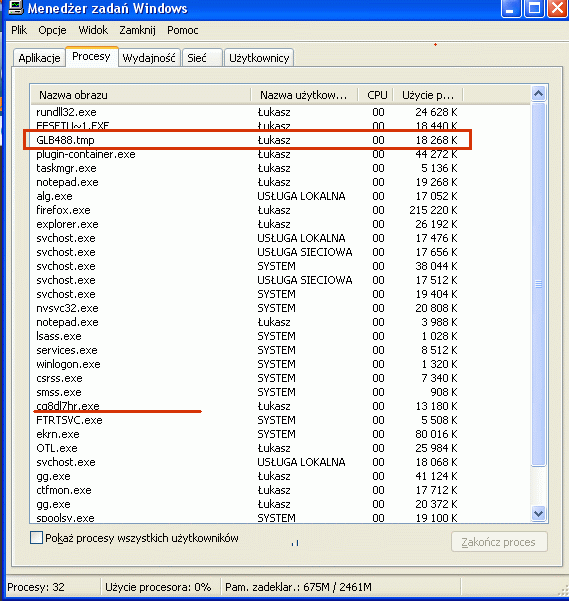This screenshot has height=601, width=569.
Task: Click the Użycie procesora: 0% status
Action: (158, 587)
